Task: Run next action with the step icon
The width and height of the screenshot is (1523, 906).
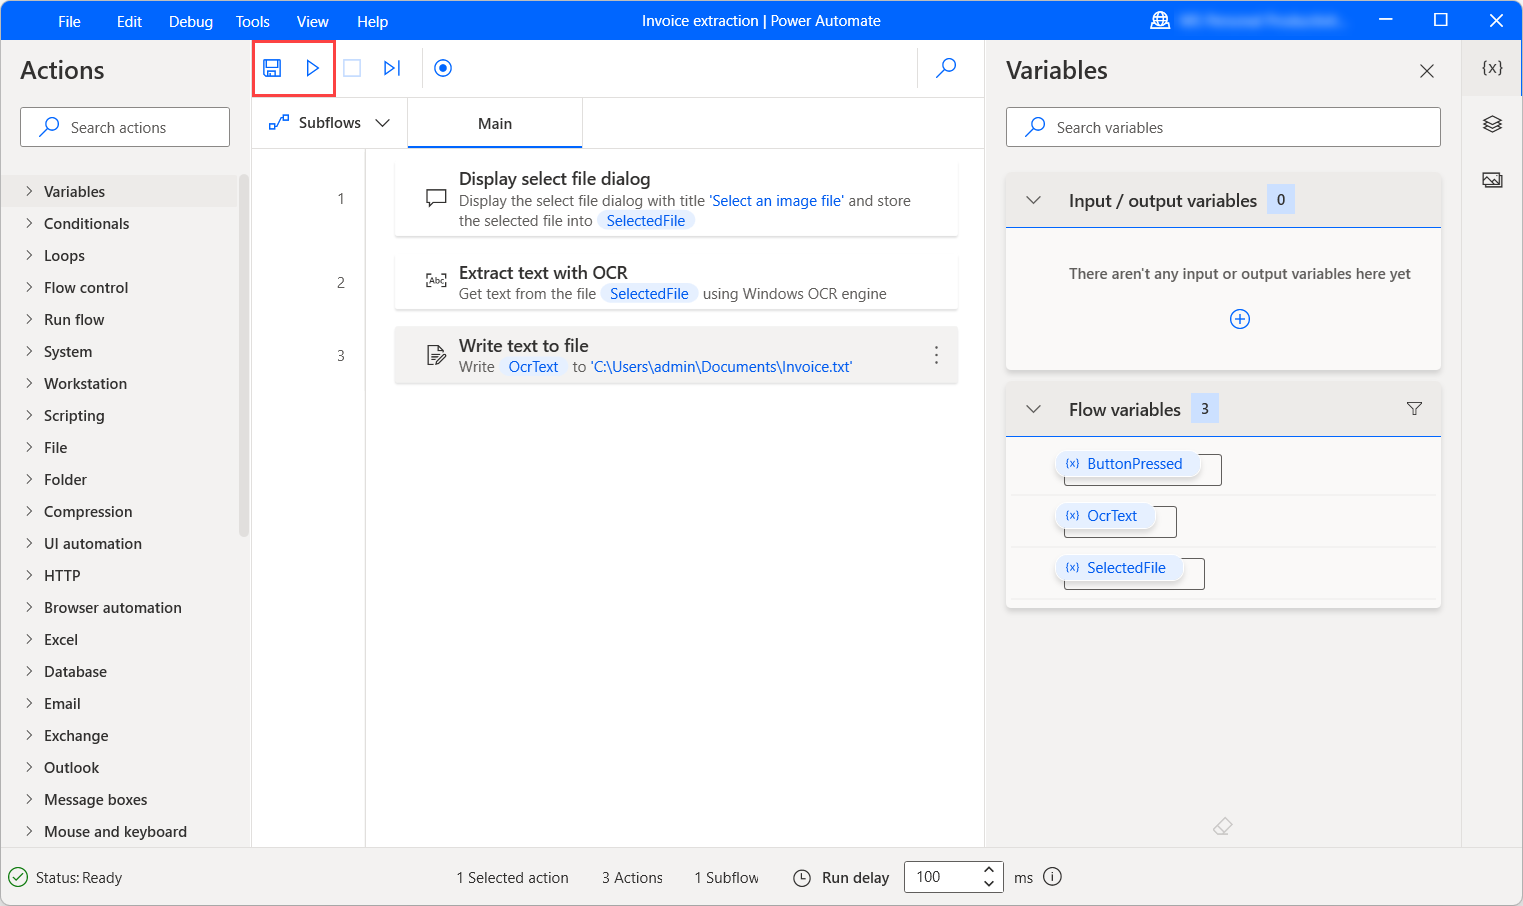Action: tap(392, 68)
